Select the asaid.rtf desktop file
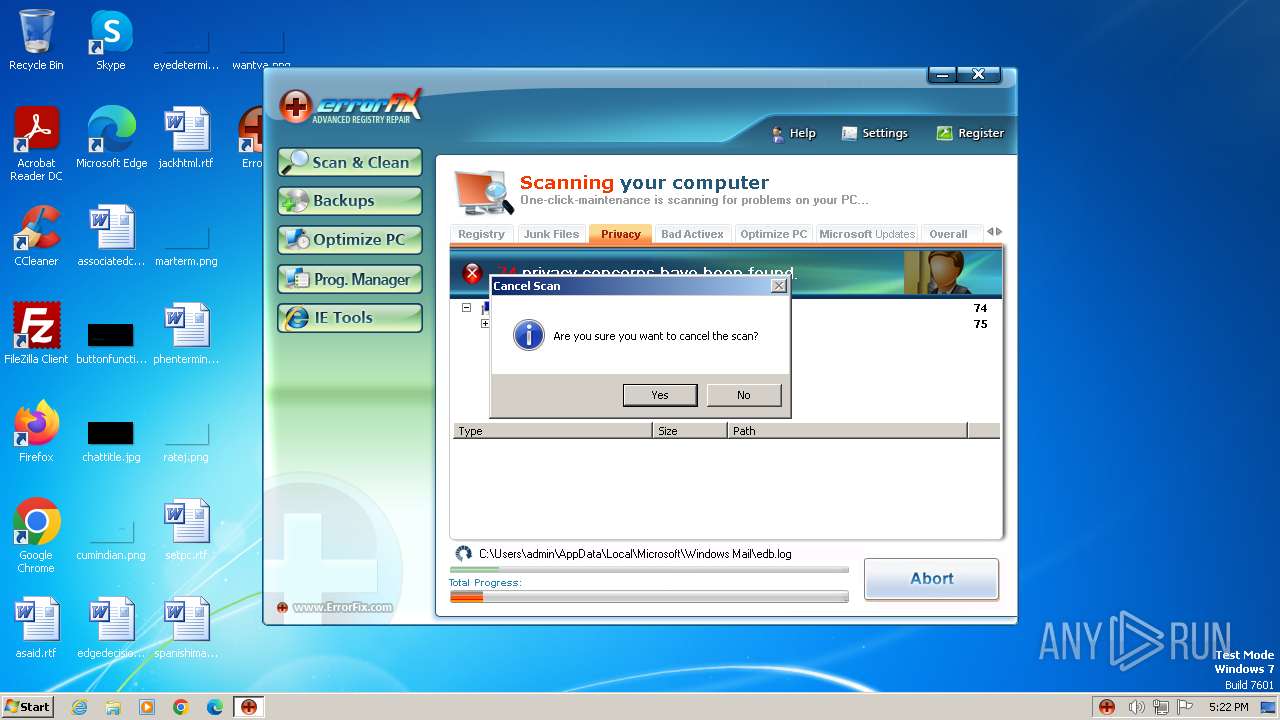Viewport: 1280px width, 720px height. pyautogui.click(x=36, y=628)
